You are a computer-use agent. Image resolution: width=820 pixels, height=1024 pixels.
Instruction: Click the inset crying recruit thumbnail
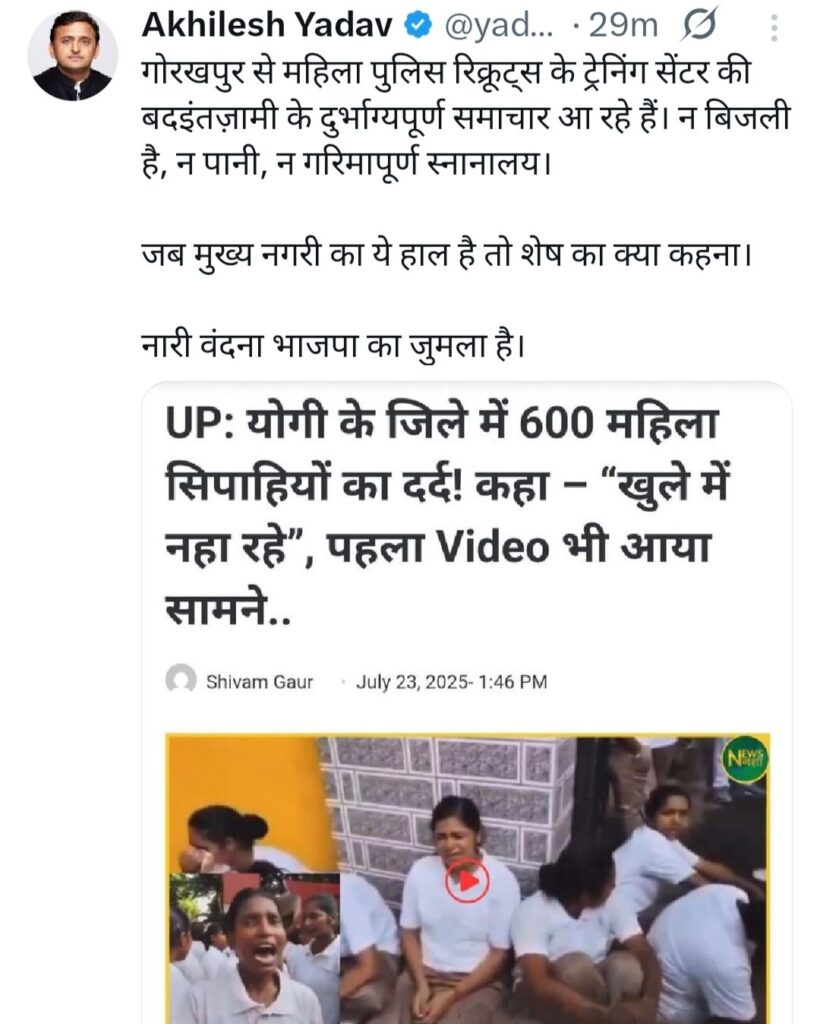coord(255,948)
